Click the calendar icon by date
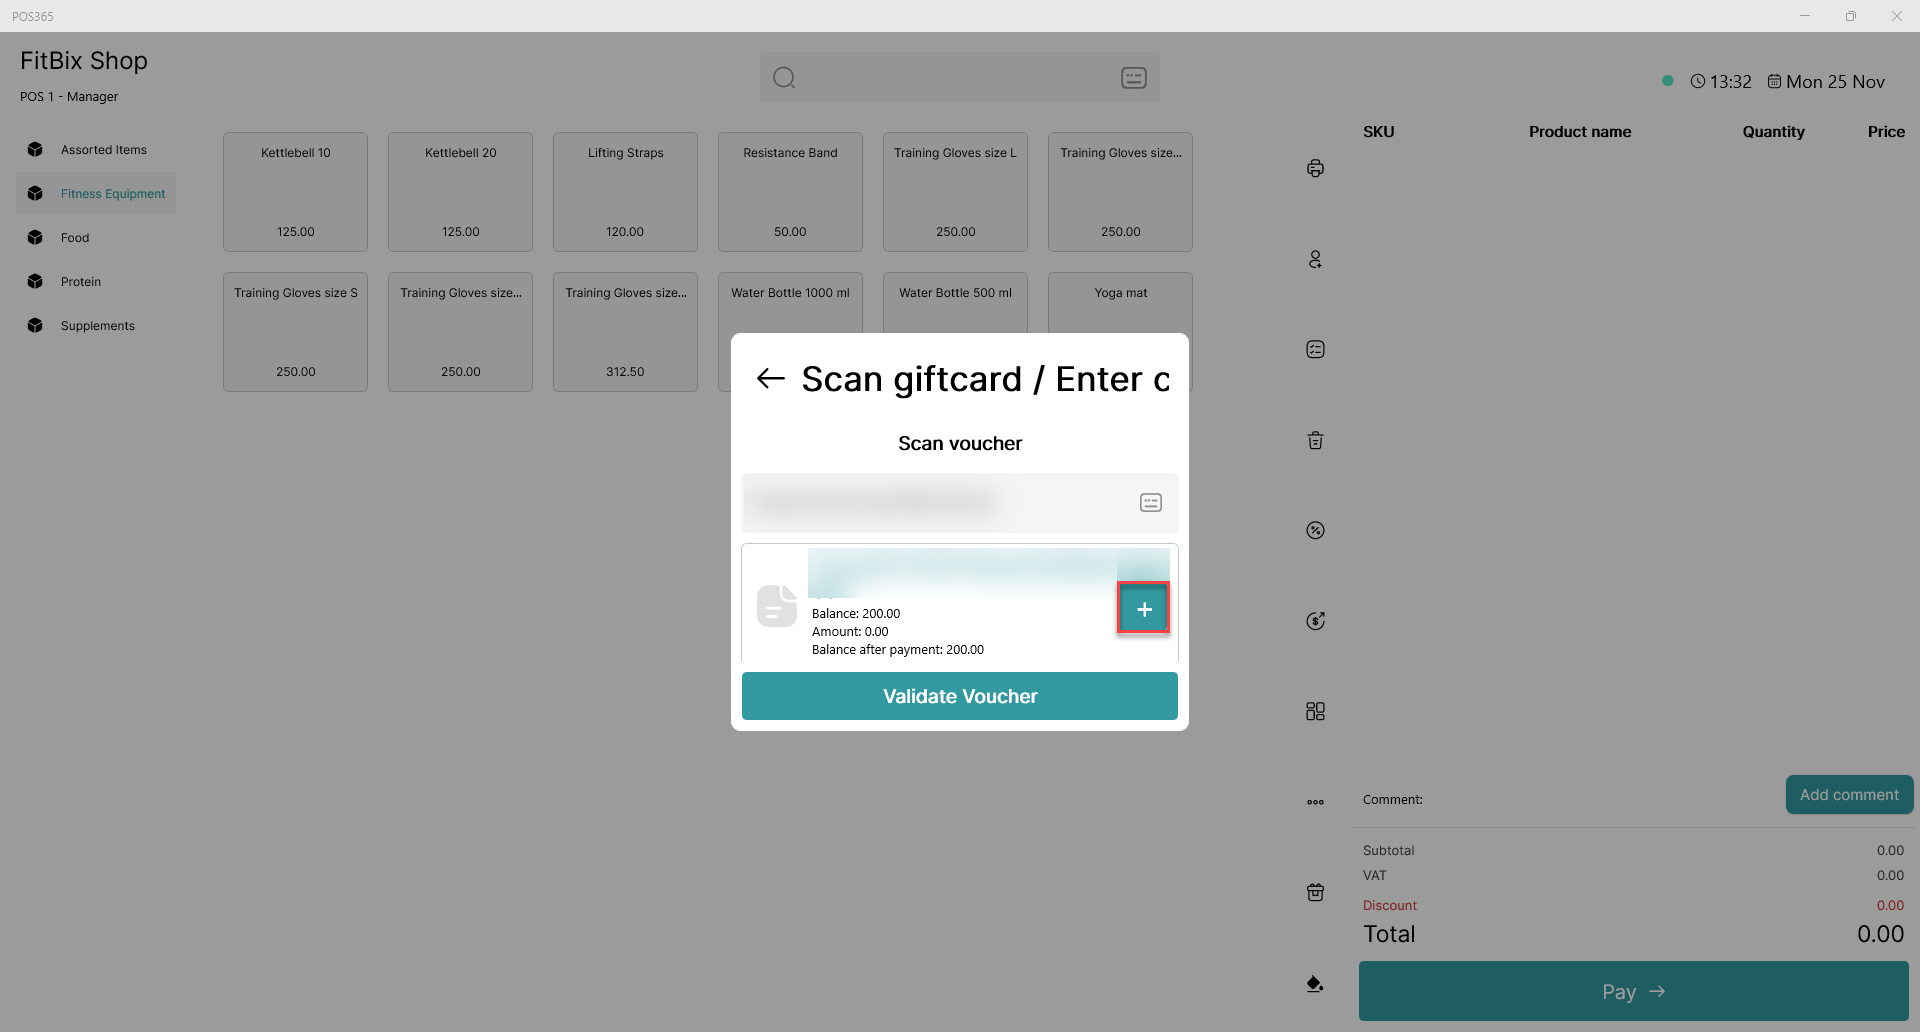1920x1032 pixels. (x=1774, y=82)
